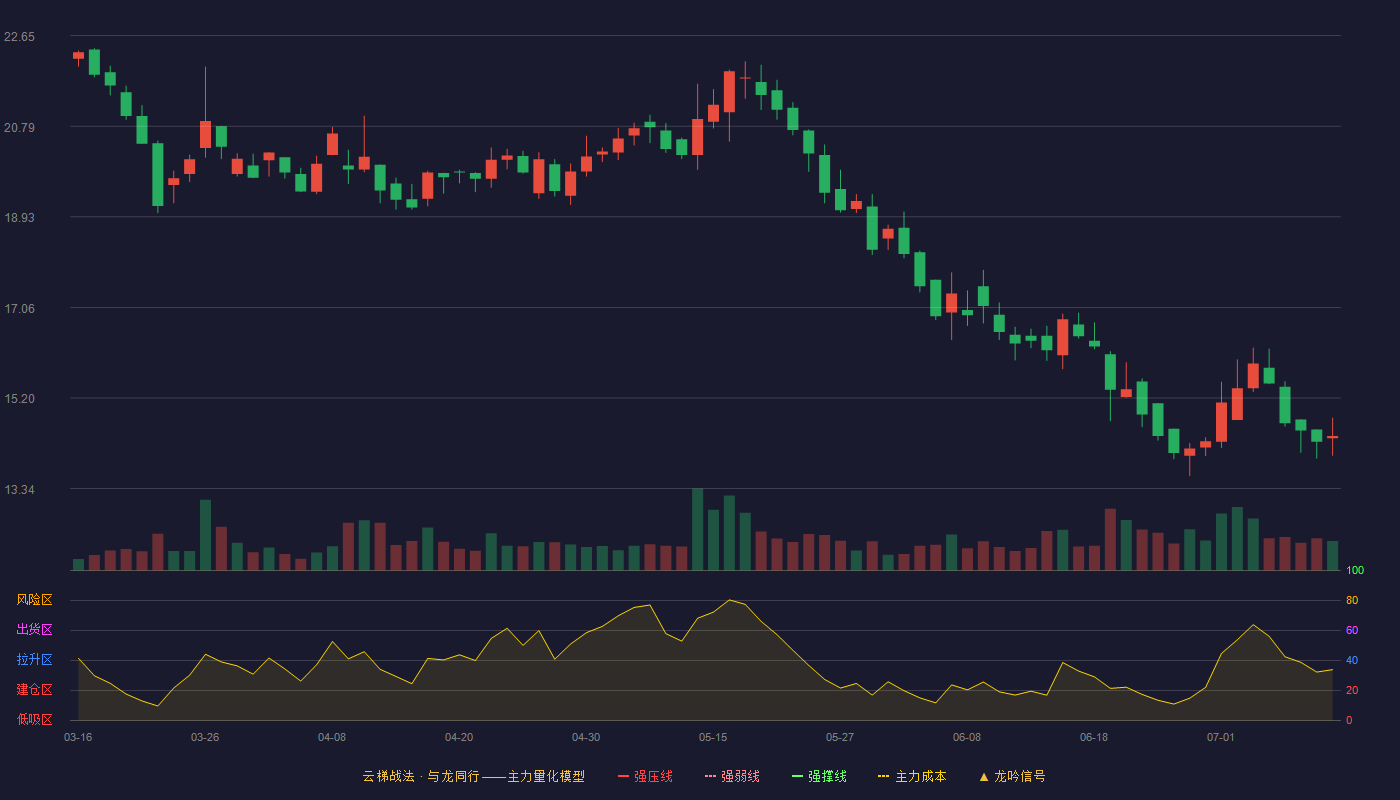Select the 出货区 zone label

[x=34, y=630]
